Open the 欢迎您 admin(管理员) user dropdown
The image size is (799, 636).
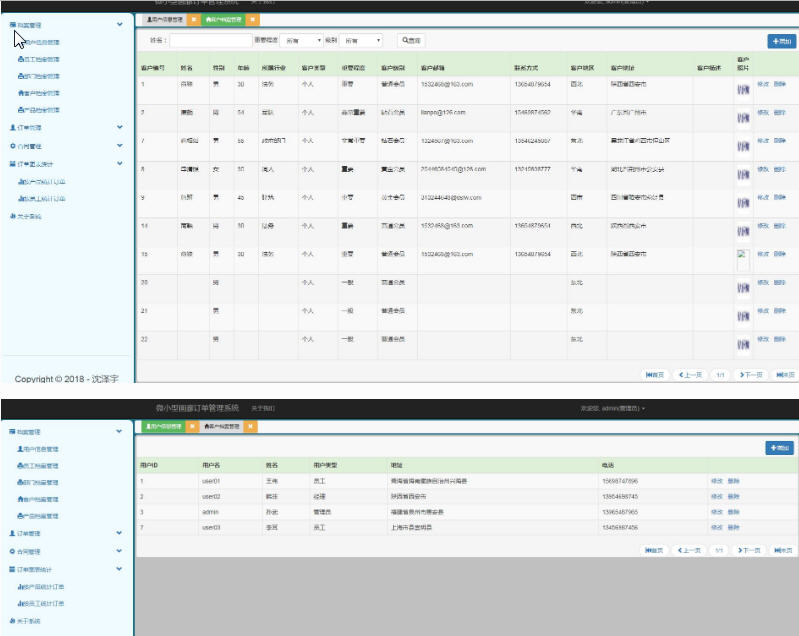click(x=613, y=408)
